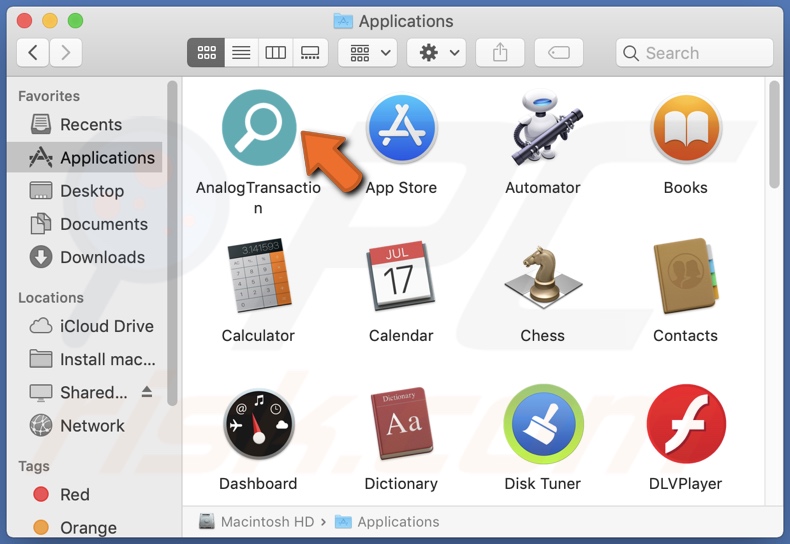The width and height of the screenshot is (790, 544).
Task: Click the Applications folder icon in title bar
Action: coord(343,21)
